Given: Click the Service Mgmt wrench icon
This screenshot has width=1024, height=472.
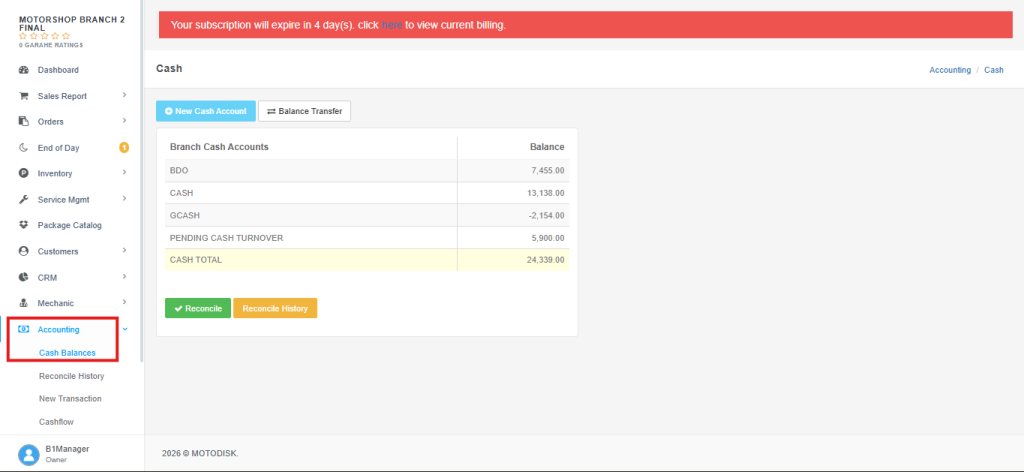Looking at the screenshot, I should (24, 200).
